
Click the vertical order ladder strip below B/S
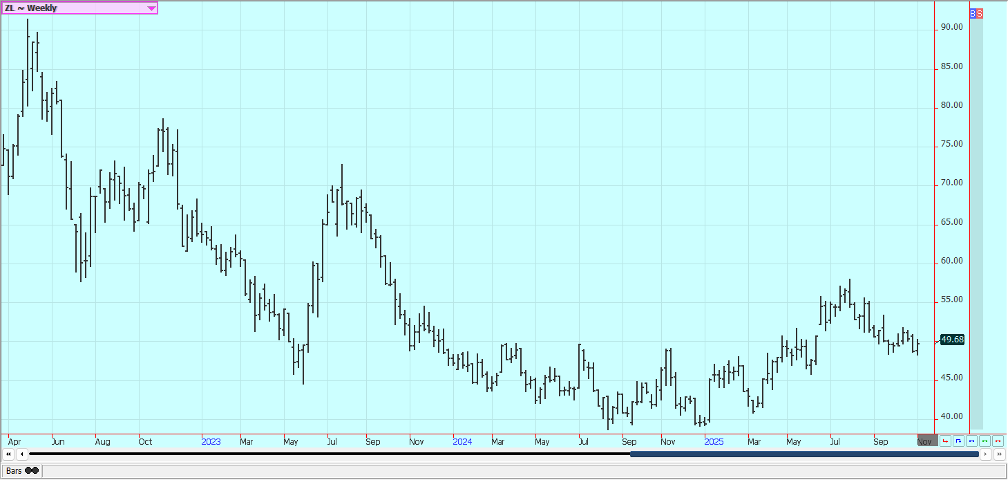[976, 220]
